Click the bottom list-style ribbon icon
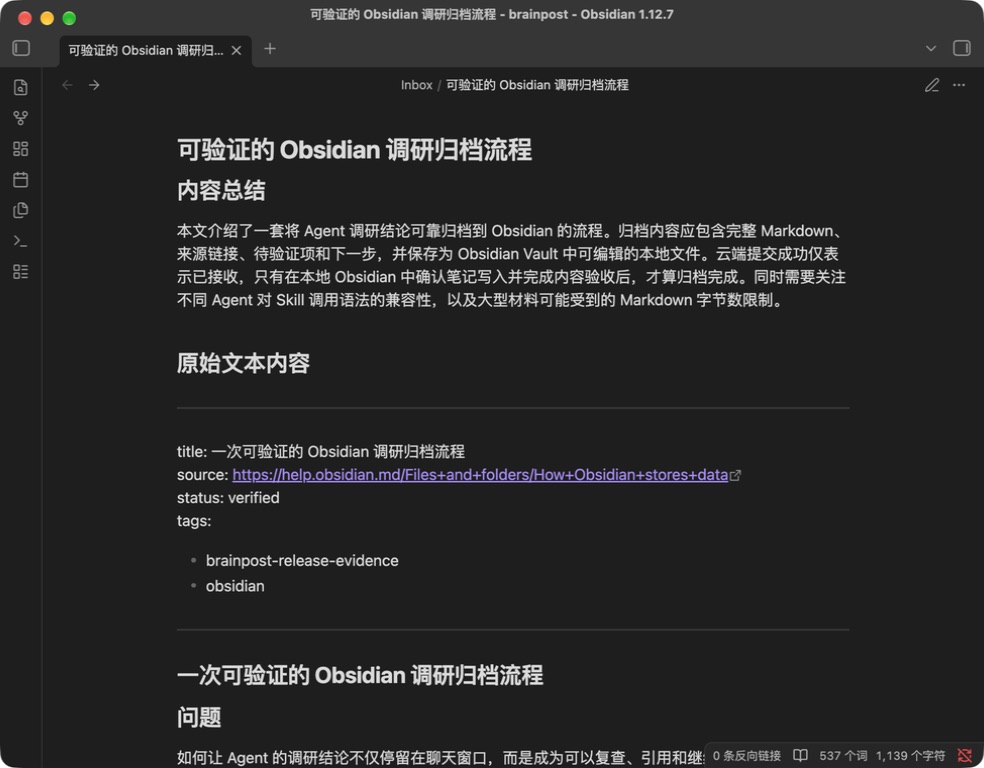 coord(21,272)
